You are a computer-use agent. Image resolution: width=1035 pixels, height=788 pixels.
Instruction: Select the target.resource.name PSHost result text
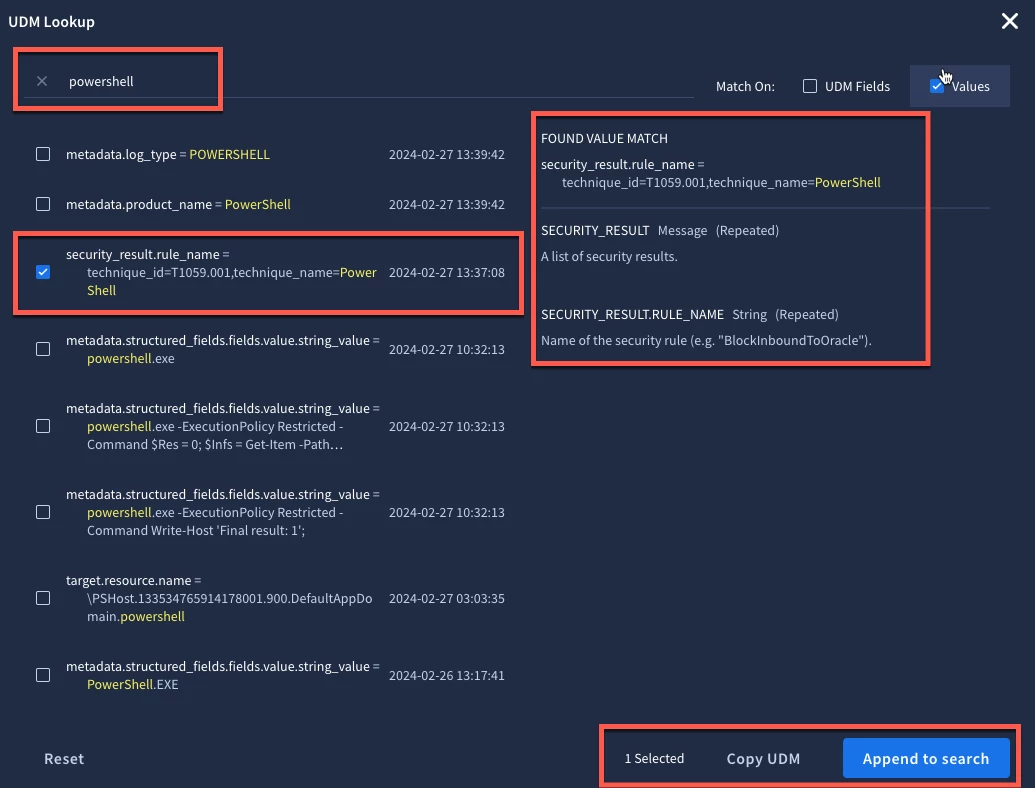219,598
